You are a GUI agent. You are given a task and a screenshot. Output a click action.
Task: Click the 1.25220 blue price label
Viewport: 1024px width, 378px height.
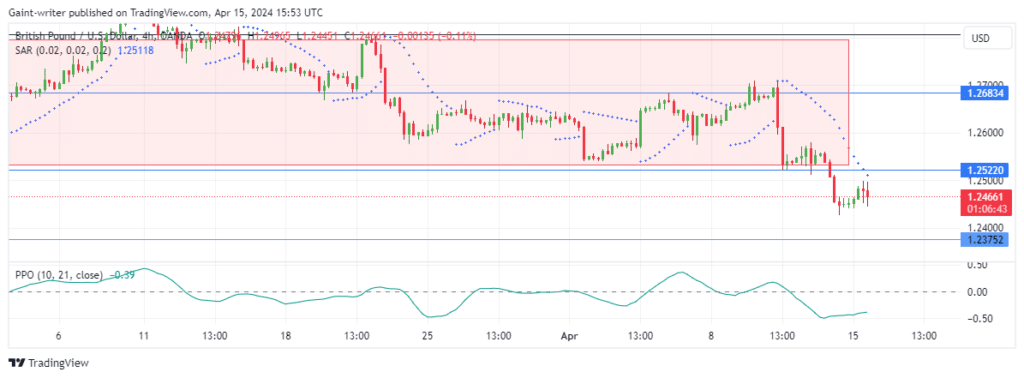985,170
